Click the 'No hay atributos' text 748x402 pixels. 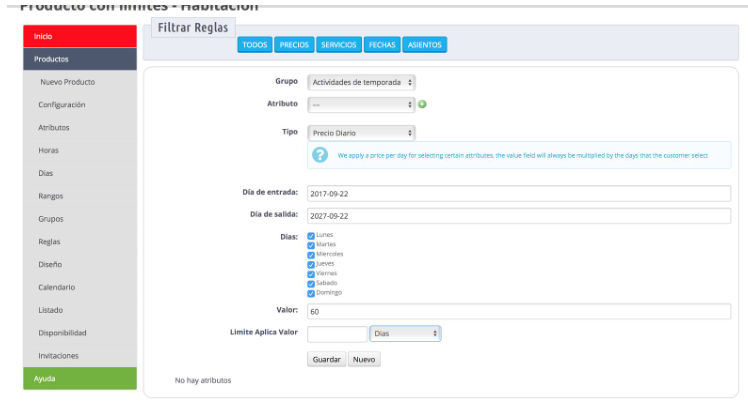(x=203, y=380)
